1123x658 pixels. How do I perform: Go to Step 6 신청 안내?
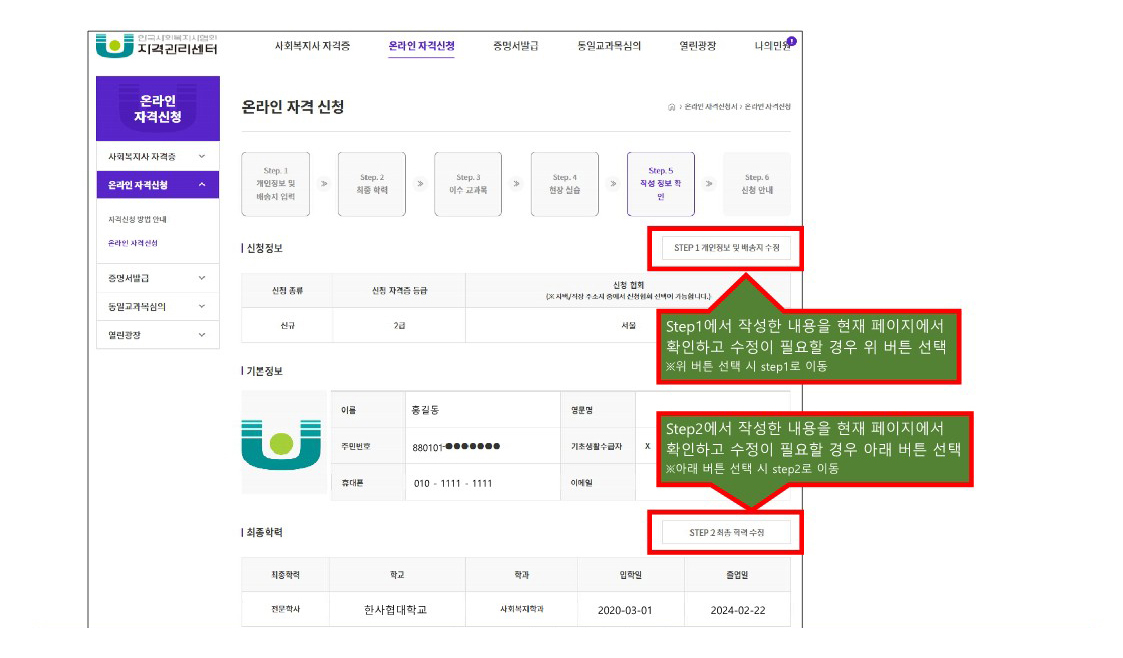click(x=757, y=184)
